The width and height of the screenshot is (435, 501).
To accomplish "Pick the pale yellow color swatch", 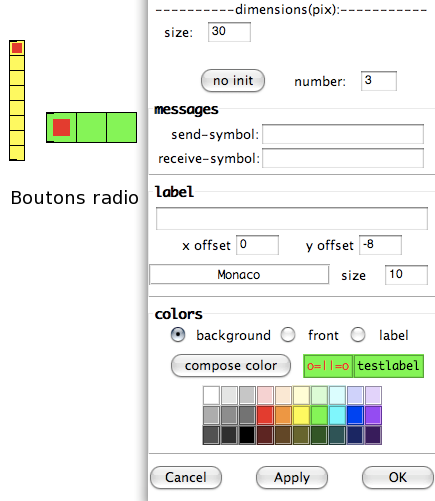I will pyautogui.click(x=301, y=395).
